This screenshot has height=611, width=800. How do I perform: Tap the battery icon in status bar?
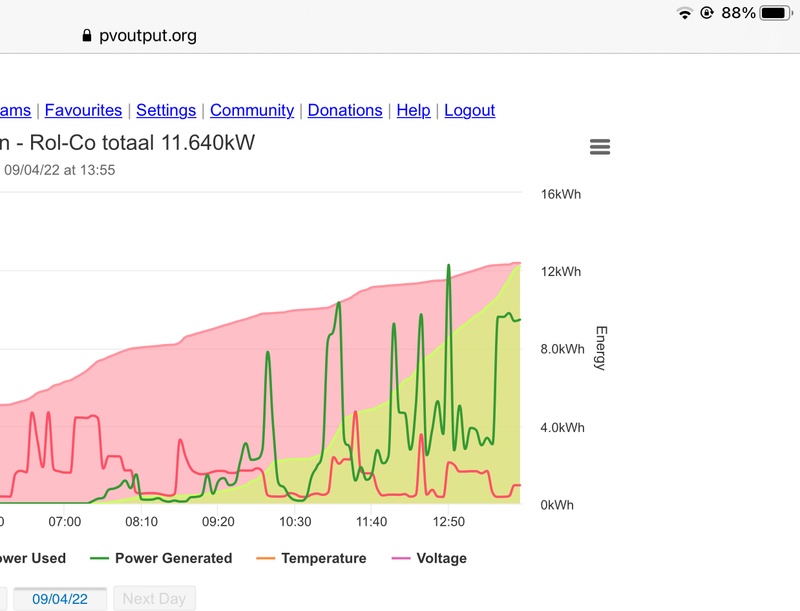[776, 13]
